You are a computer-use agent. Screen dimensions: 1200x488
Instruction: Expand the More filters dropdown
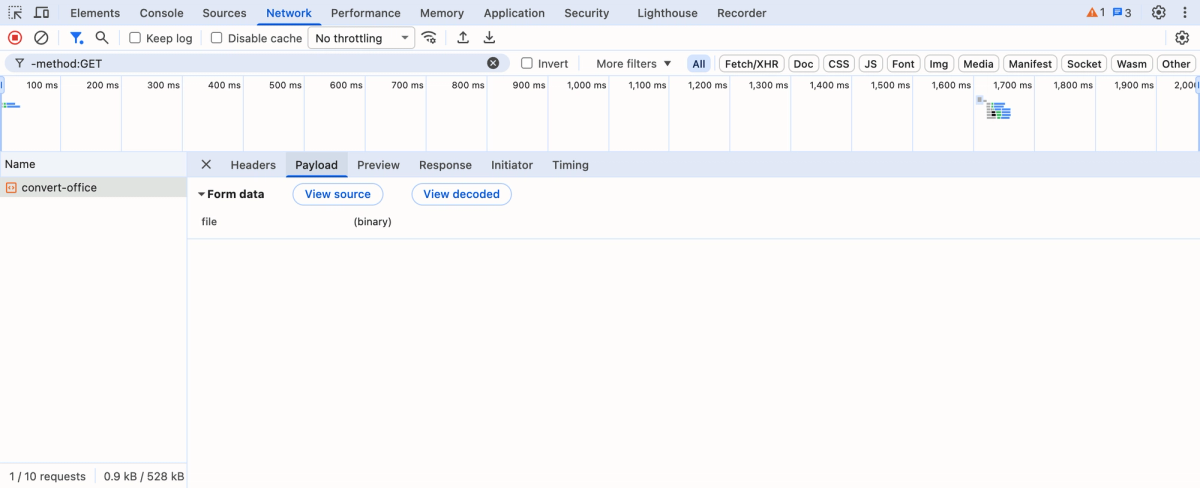coord(634,63)
